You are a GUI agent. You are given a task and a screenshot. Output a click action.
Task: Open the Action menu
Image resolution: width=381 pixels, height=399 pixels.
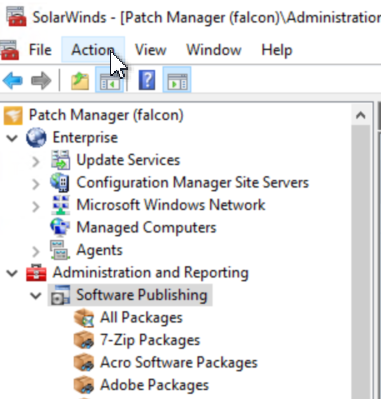click(93, 50)
